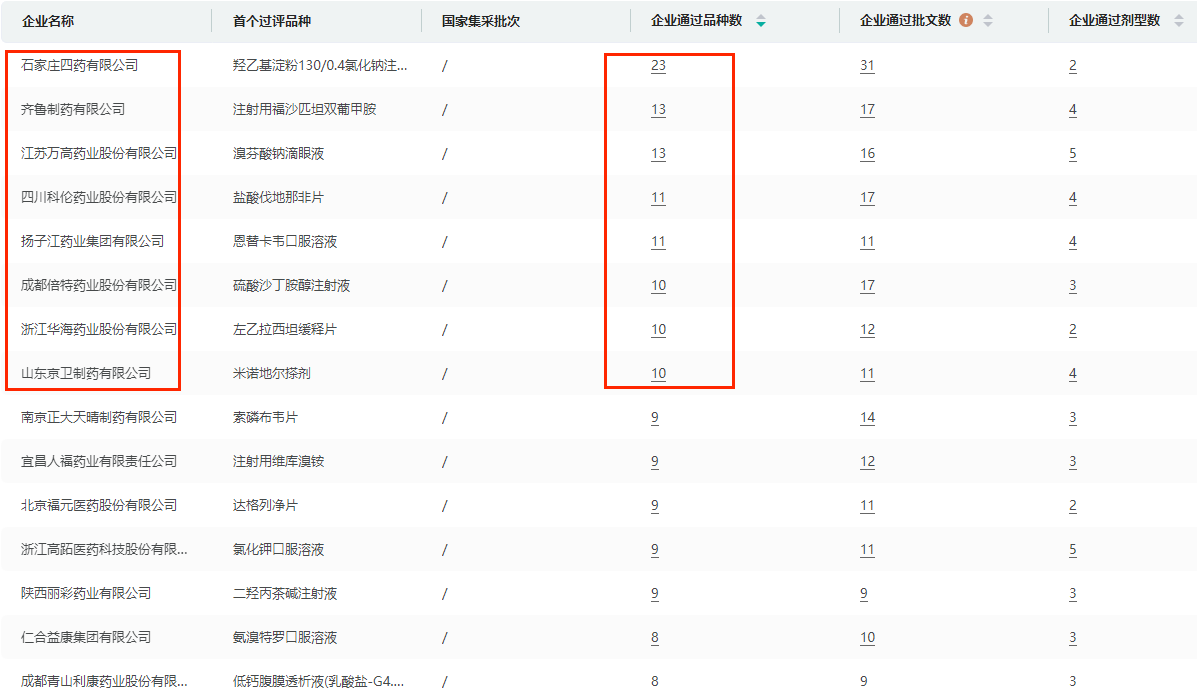Open product count 11 for 四川科伦药业
This screenshot has width=1197, height=688.
coord(658,198)
